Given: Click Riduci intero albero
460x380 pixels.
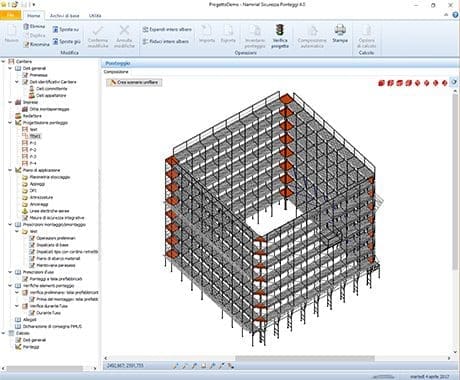Looking at the screenshot, I should (166, 42).
